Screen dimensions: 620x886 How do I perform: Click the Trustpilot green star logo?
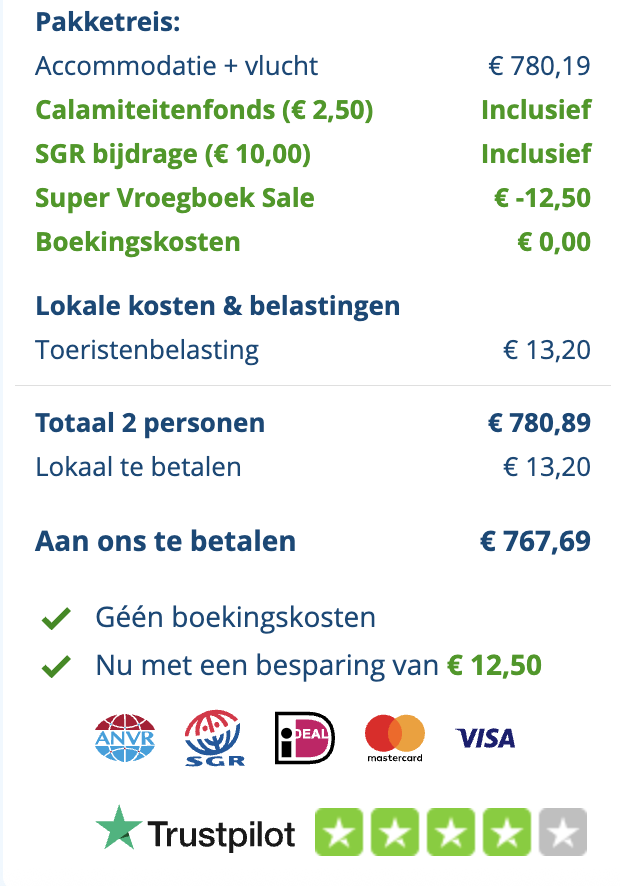[117, 831]
